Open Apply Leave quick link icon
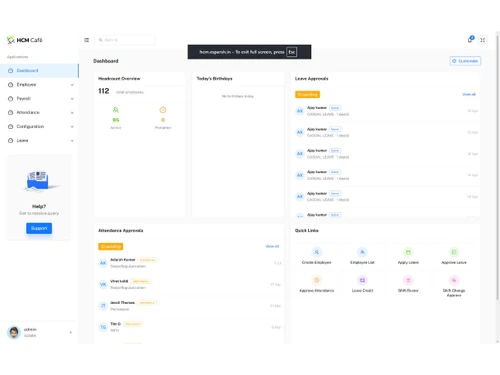The height and width of the screenshot is (375, 500). pos(408,252)
